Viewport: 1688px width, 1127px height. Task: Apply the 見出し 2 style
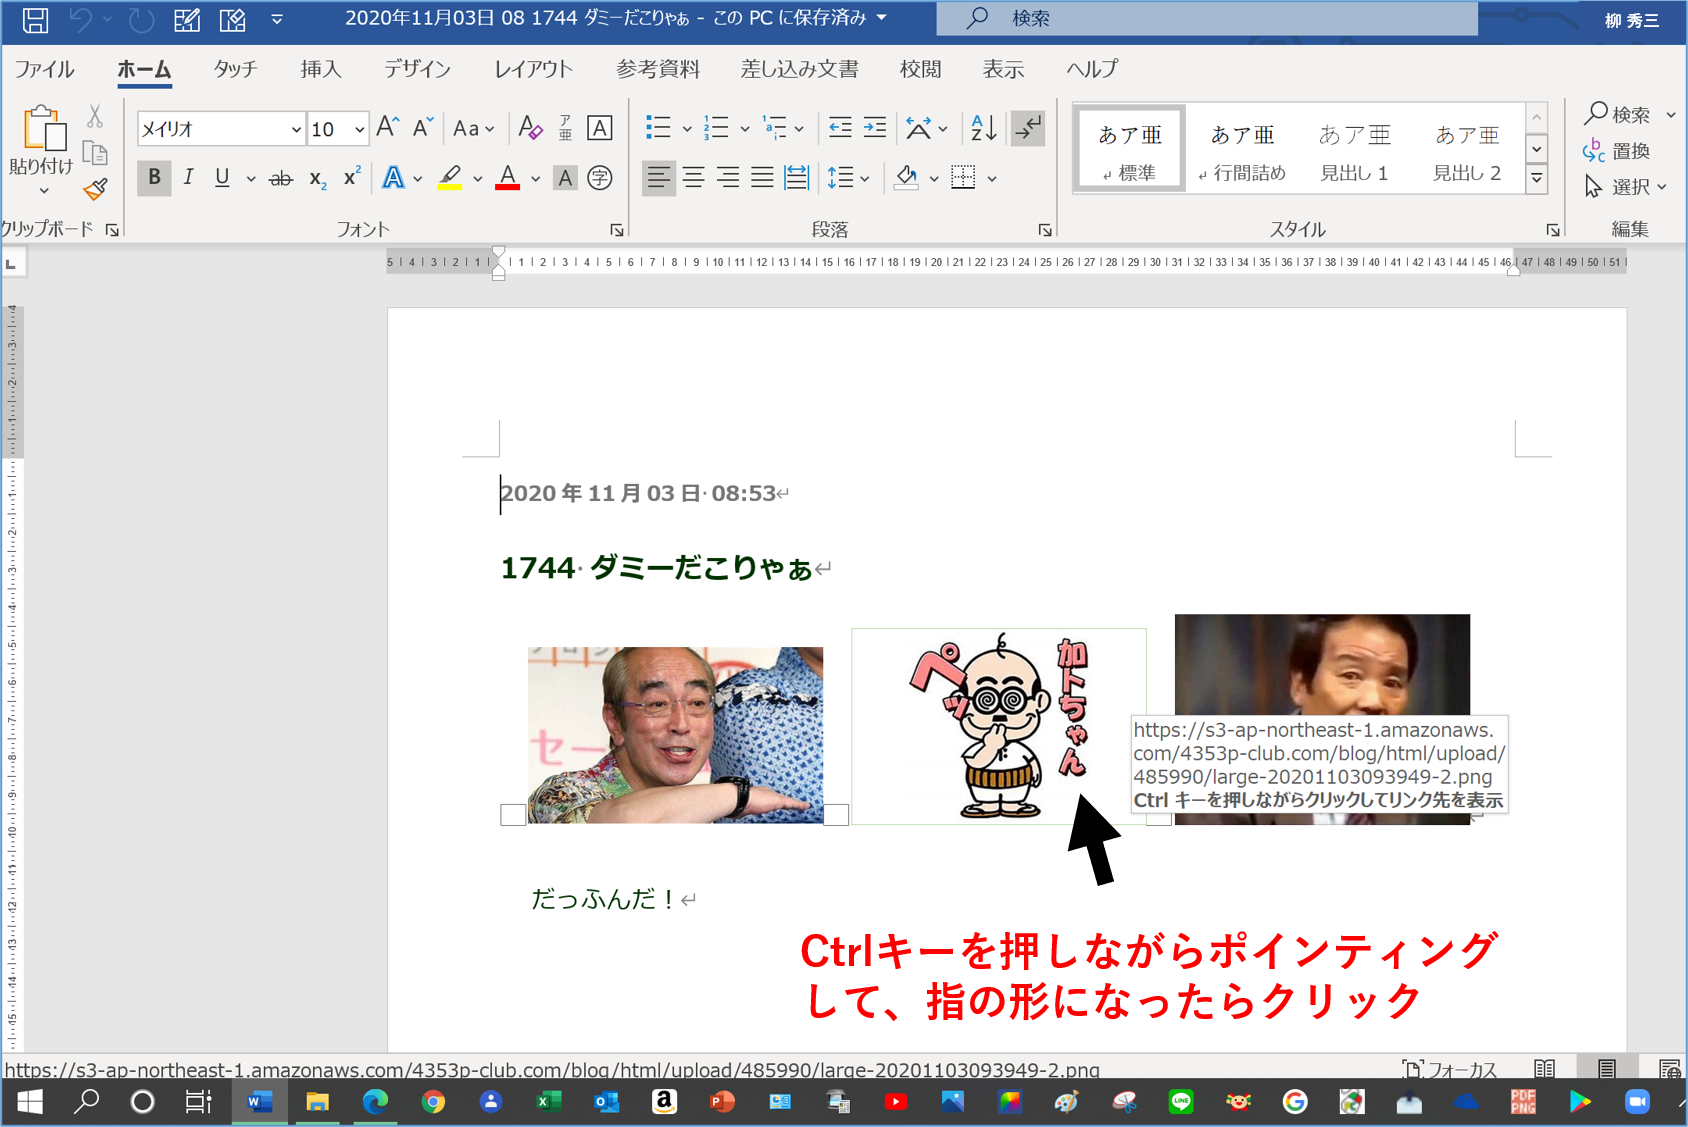coord(1467,148)
